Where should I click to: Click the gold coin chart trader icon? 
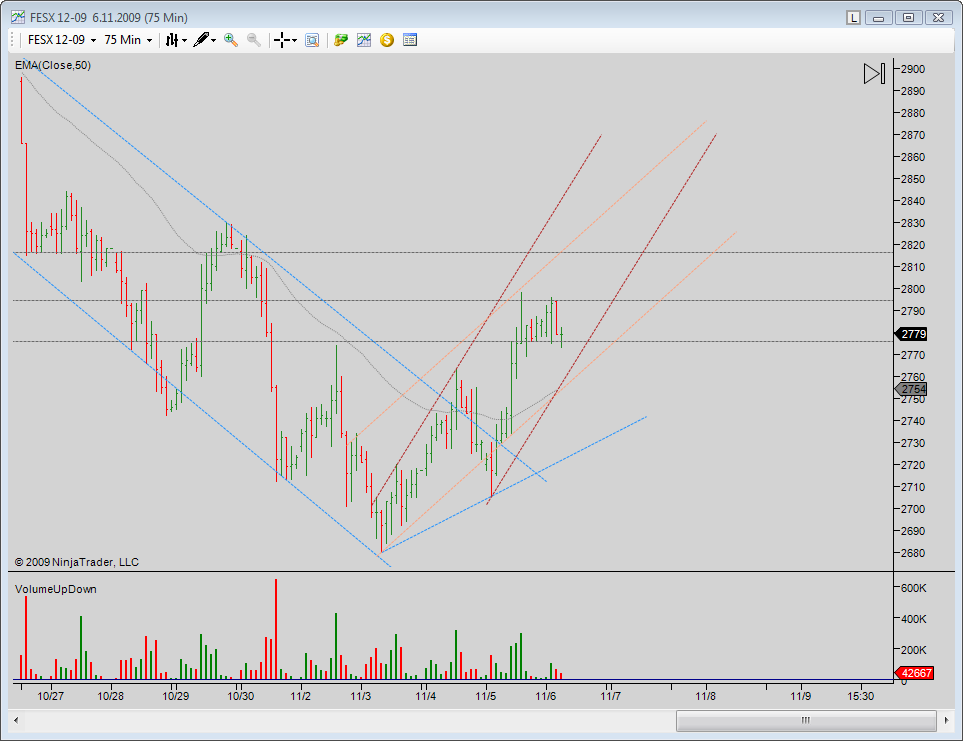point(387,40)
